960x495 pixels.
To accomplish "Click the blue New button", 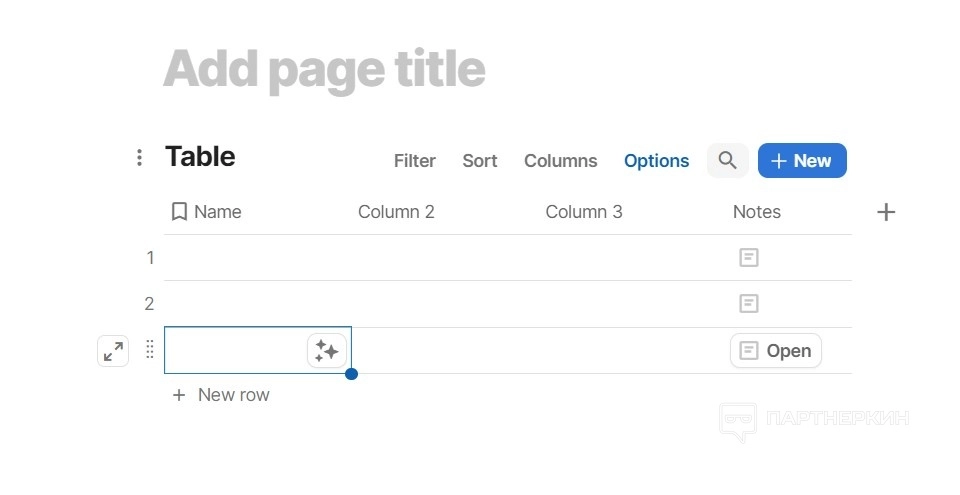I will pos(802,161).
